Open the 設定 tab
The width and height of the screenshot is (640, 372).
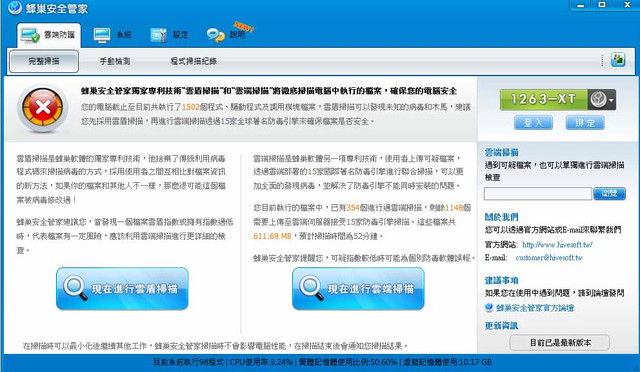pos(169,35)
